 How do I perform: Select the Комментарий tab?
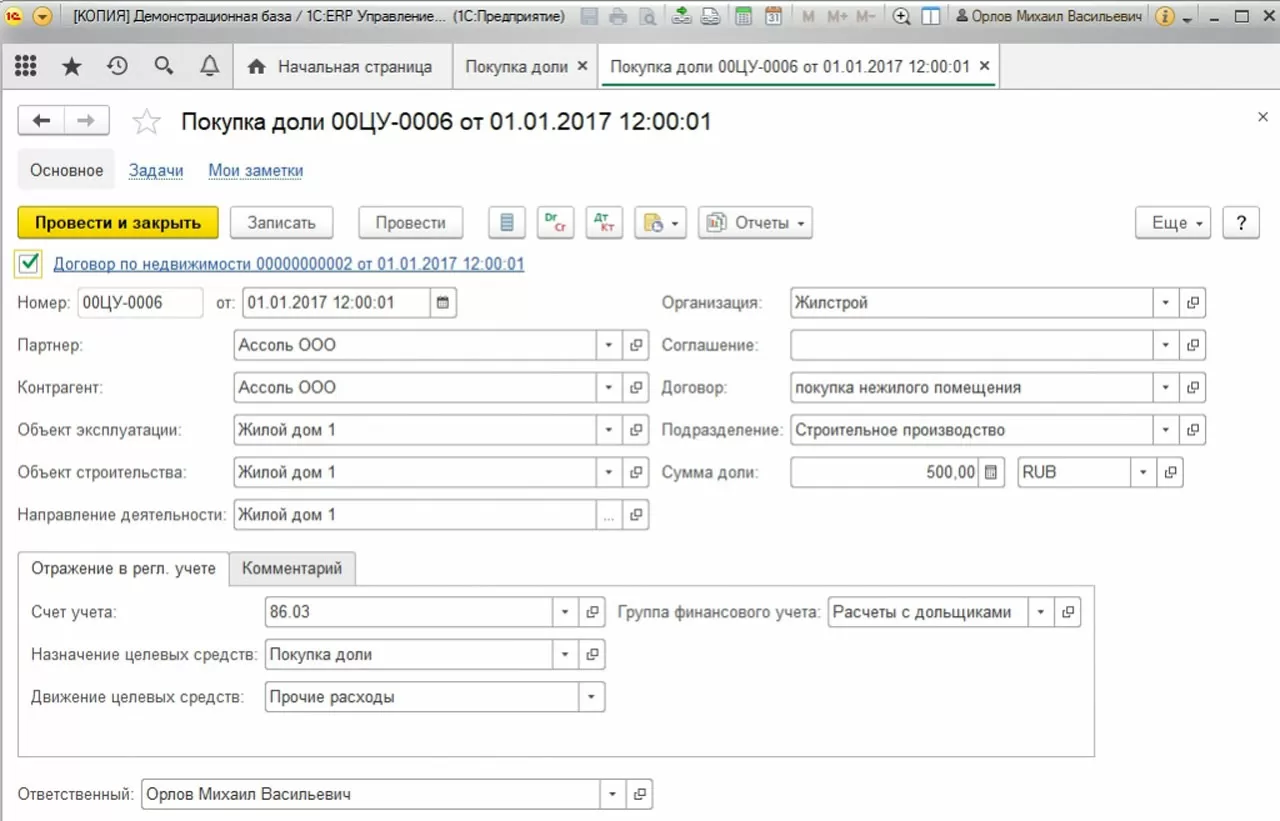(292, 568)
